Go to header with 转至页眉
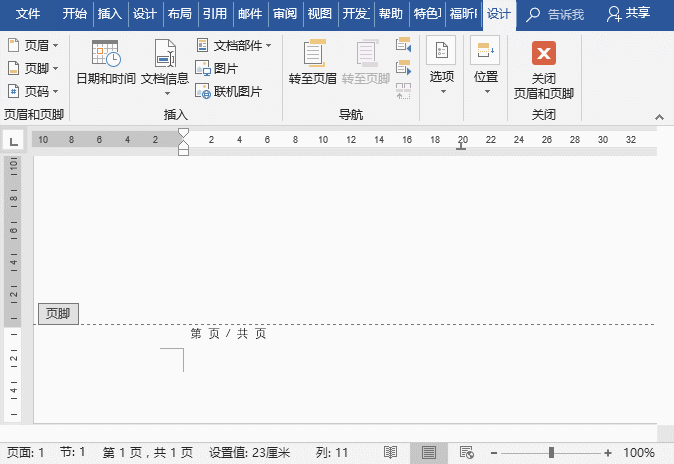Viewport: 674px width, 464px height. pos(313,62)
